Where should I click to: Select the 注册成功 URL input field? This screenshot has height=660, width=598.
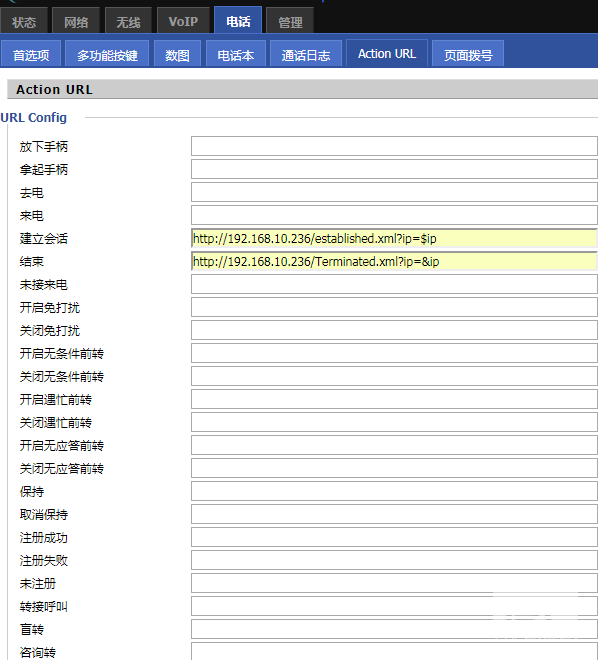(394, 537)
